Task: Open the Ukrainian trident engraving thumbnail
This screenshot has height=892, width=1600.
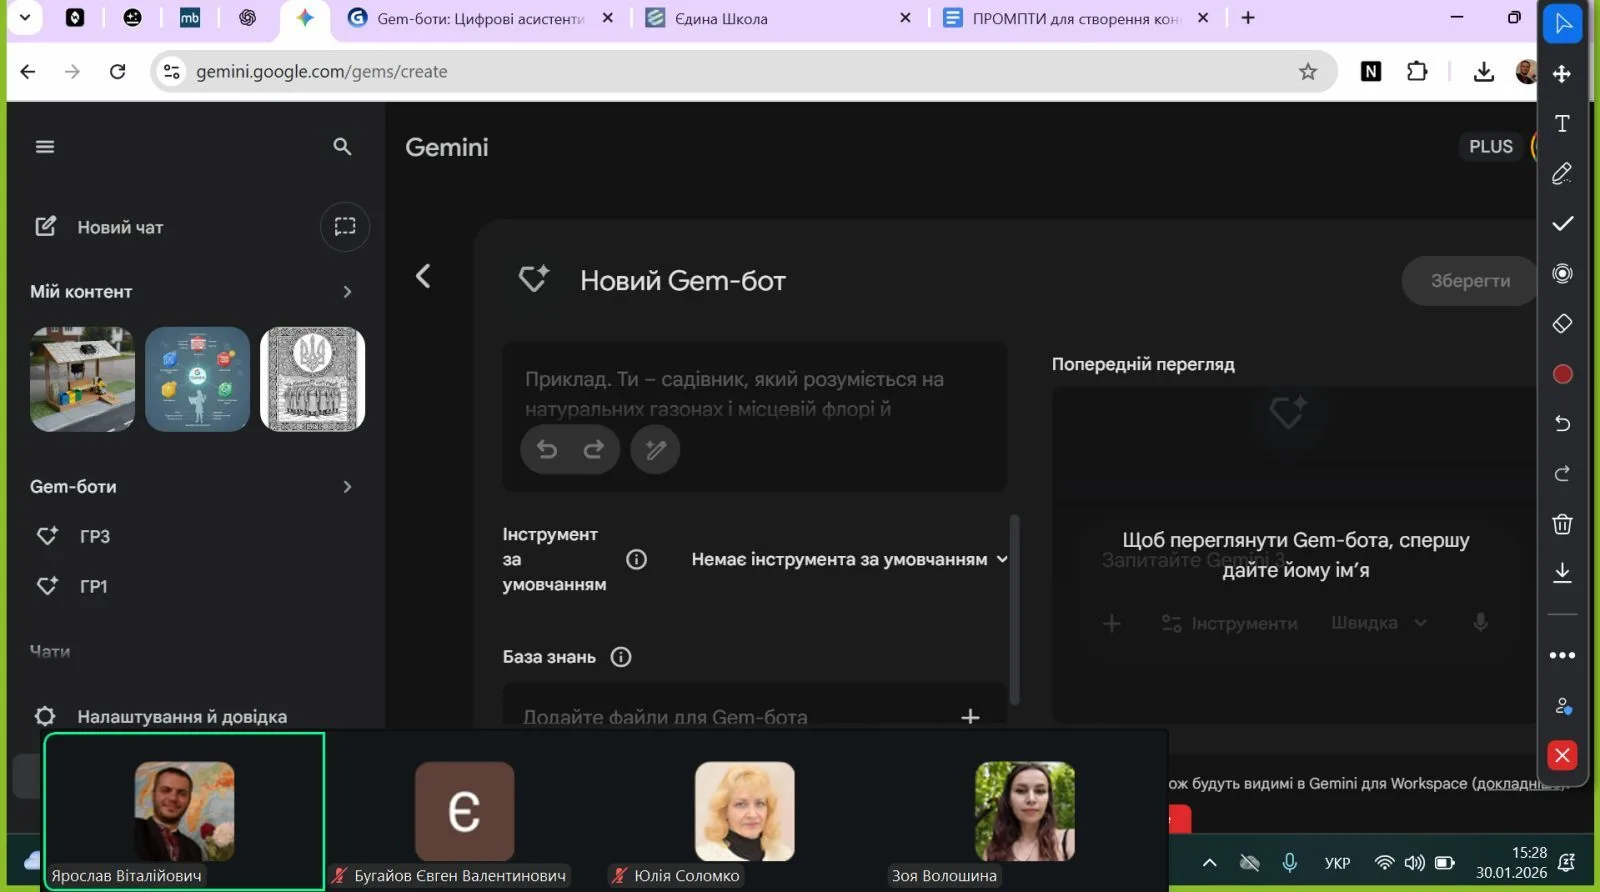Action: [x=313, y=379]
